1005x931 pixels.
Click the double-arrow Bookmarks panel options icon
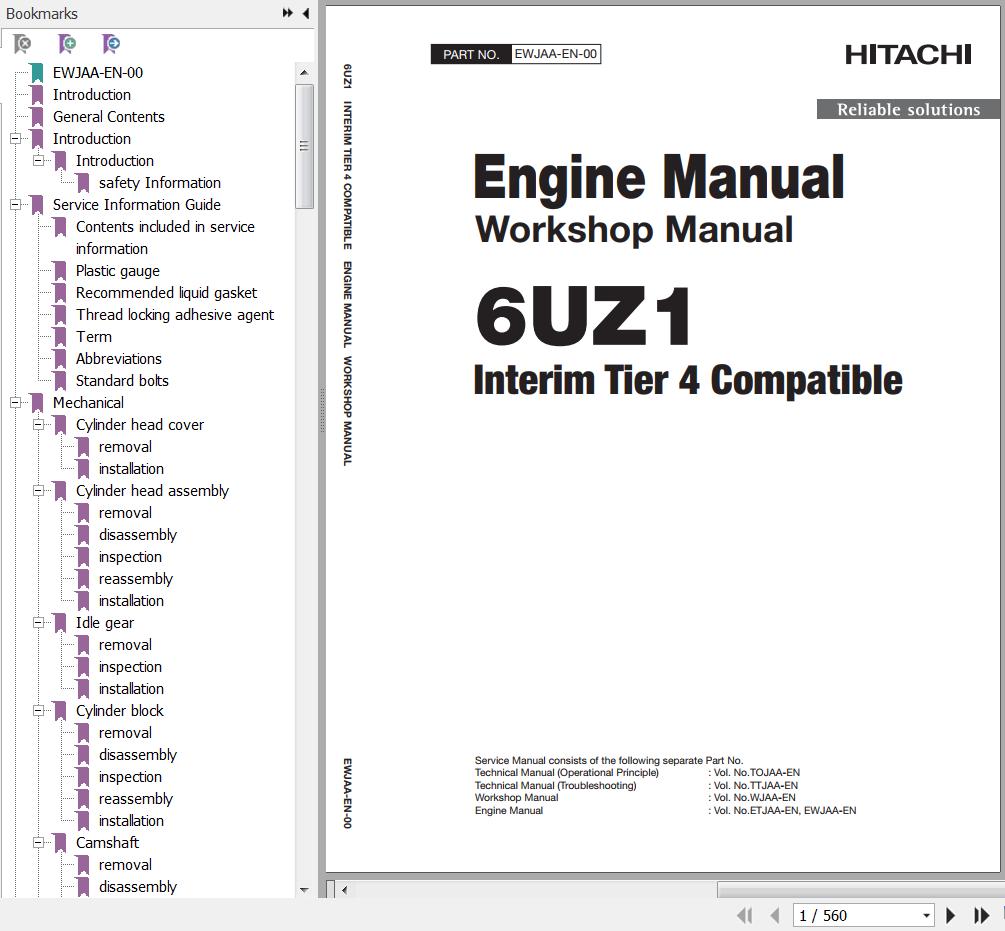pyautogui.click(x=288, y=13)
